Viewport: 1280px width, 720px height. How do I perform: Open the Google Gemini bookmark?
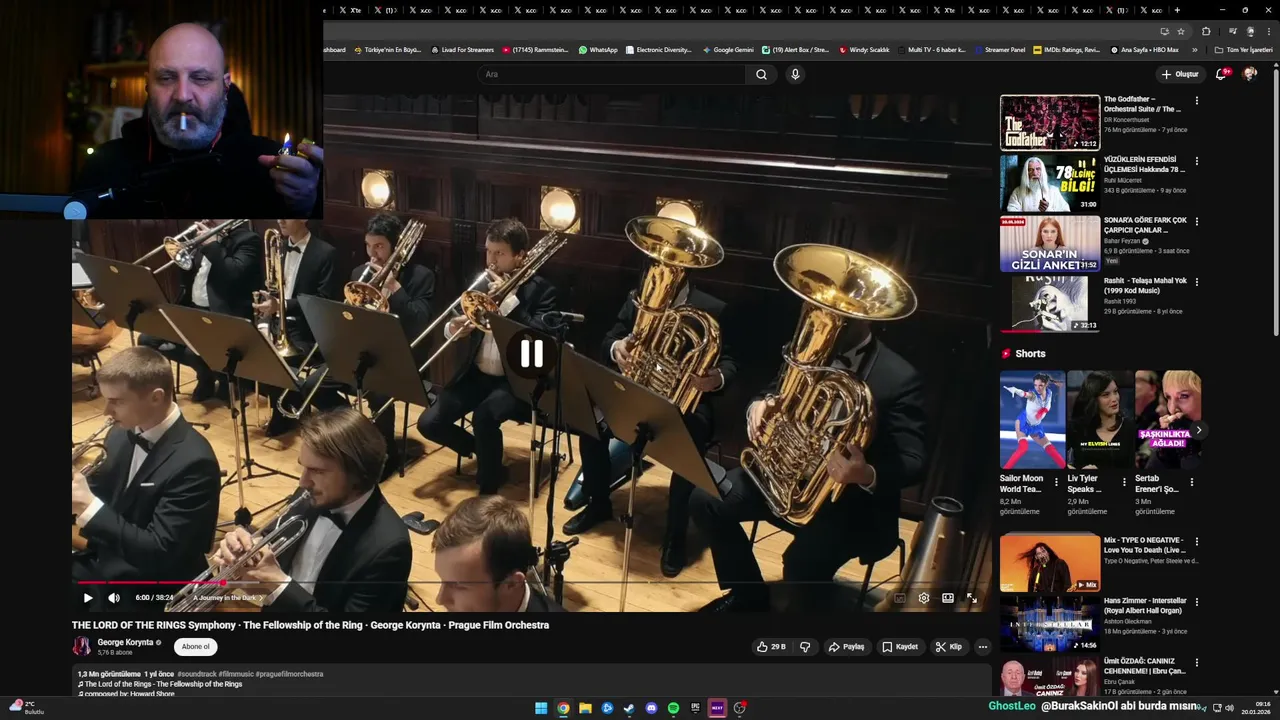[x=728, y=49]
